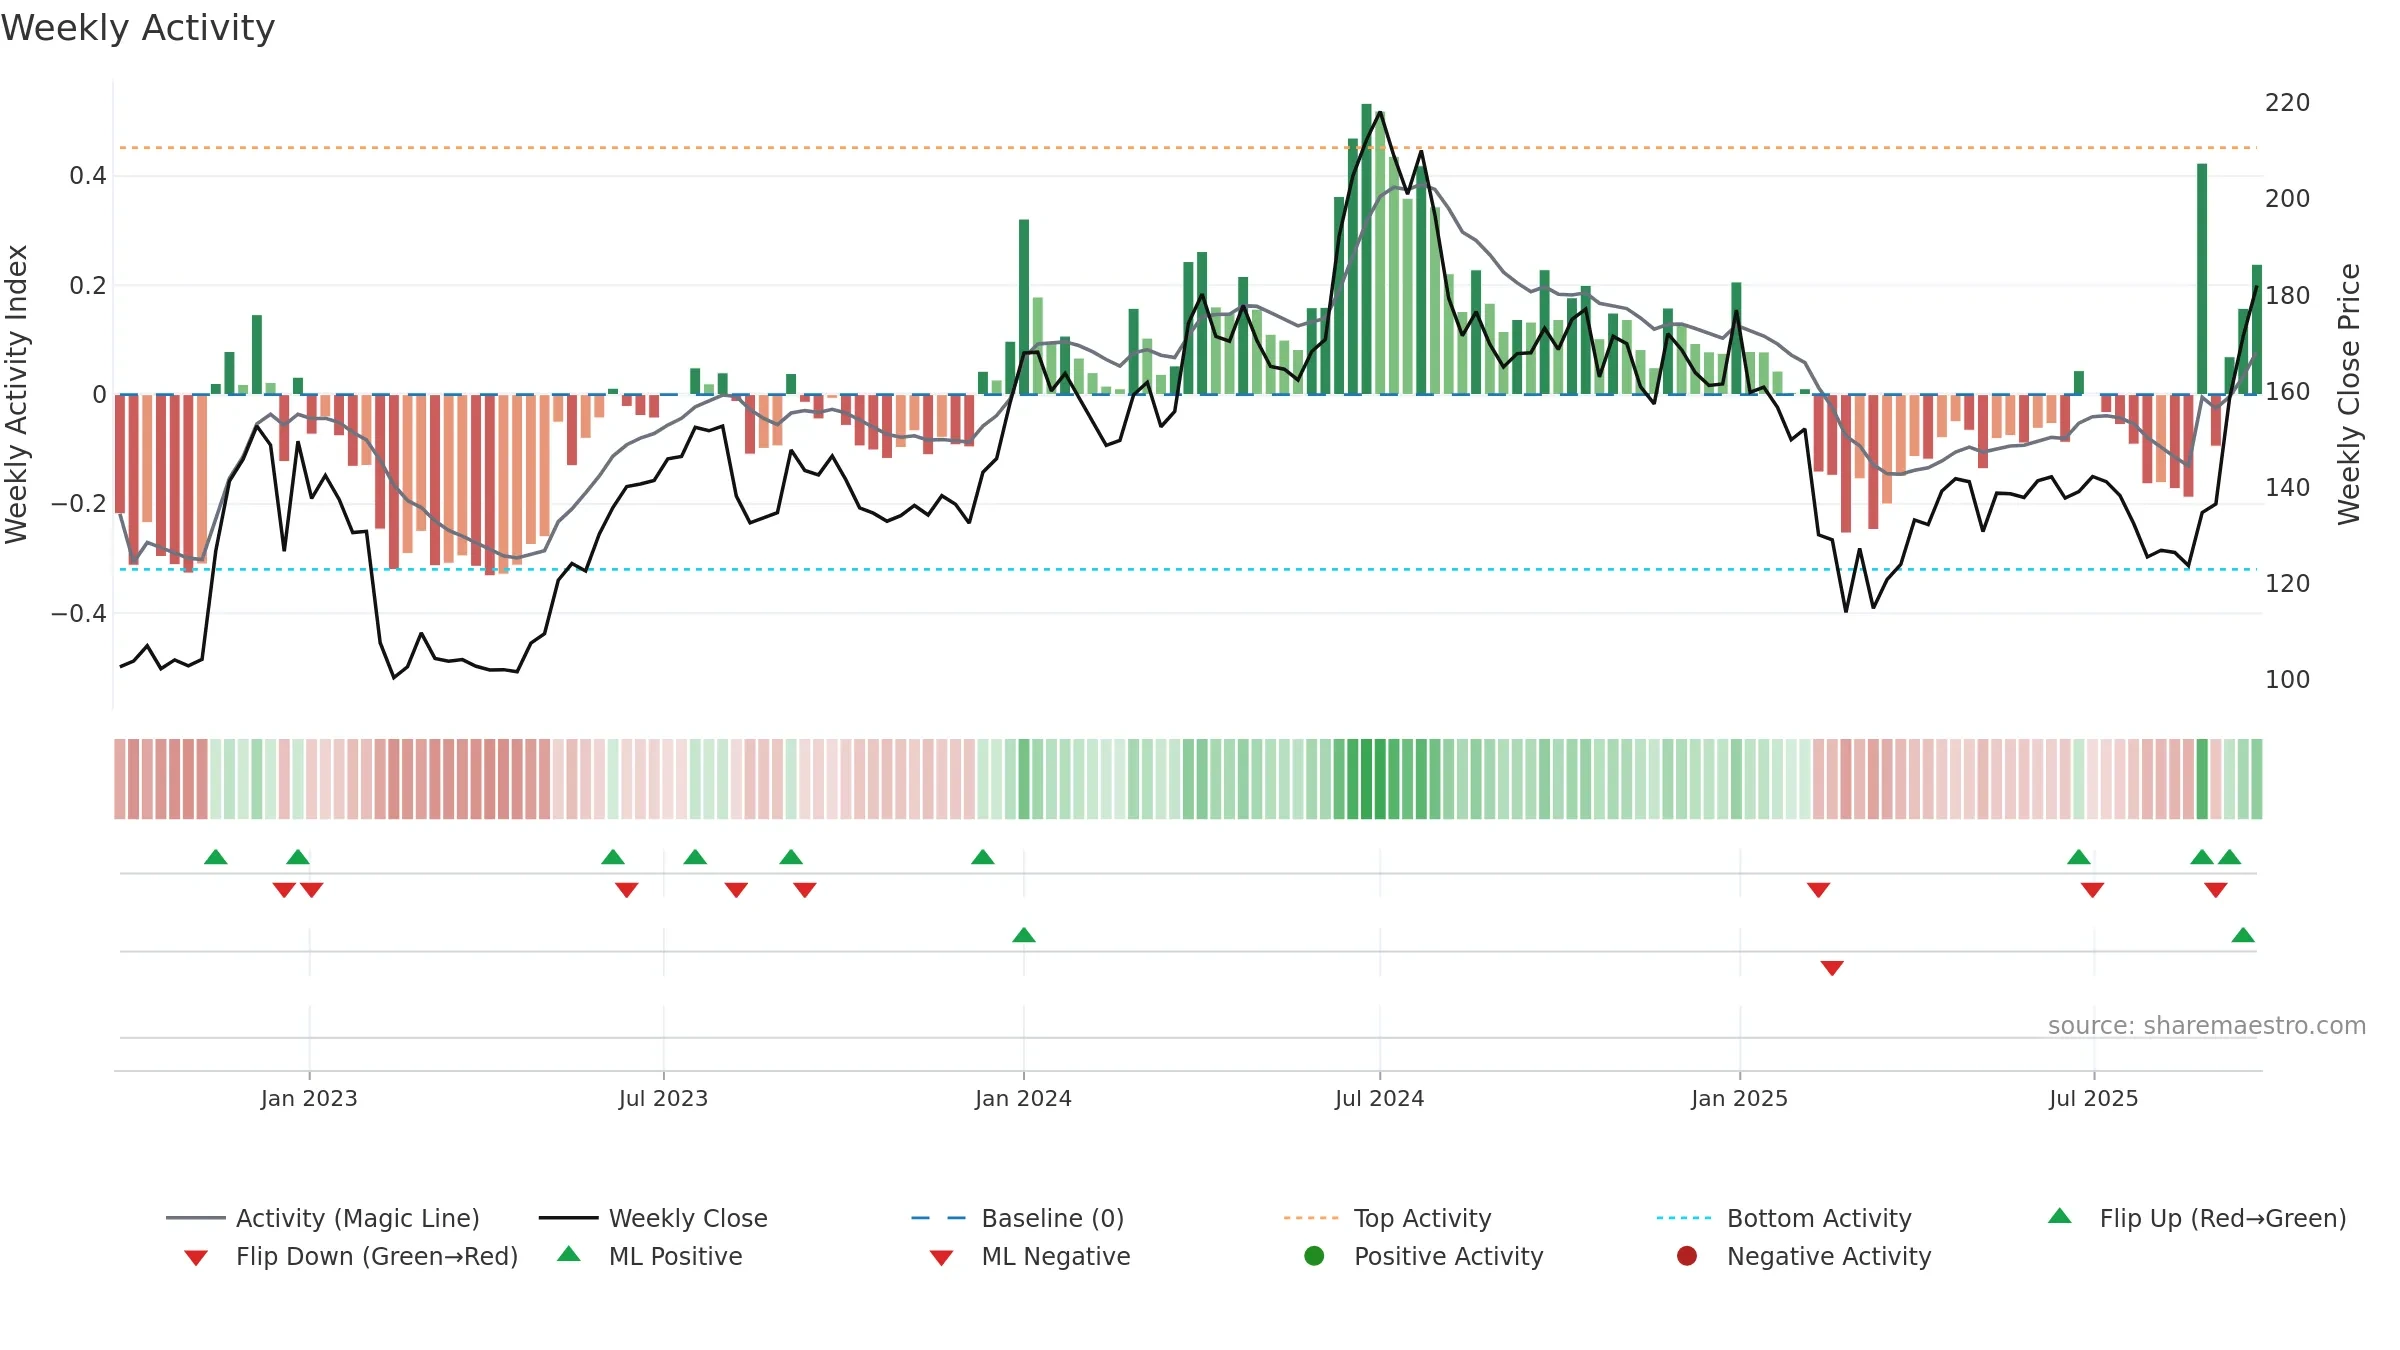2400x1350 pixels.
Task: Click the ML Negative red triangle legend icon
Action: click(x=941, y=1258)
